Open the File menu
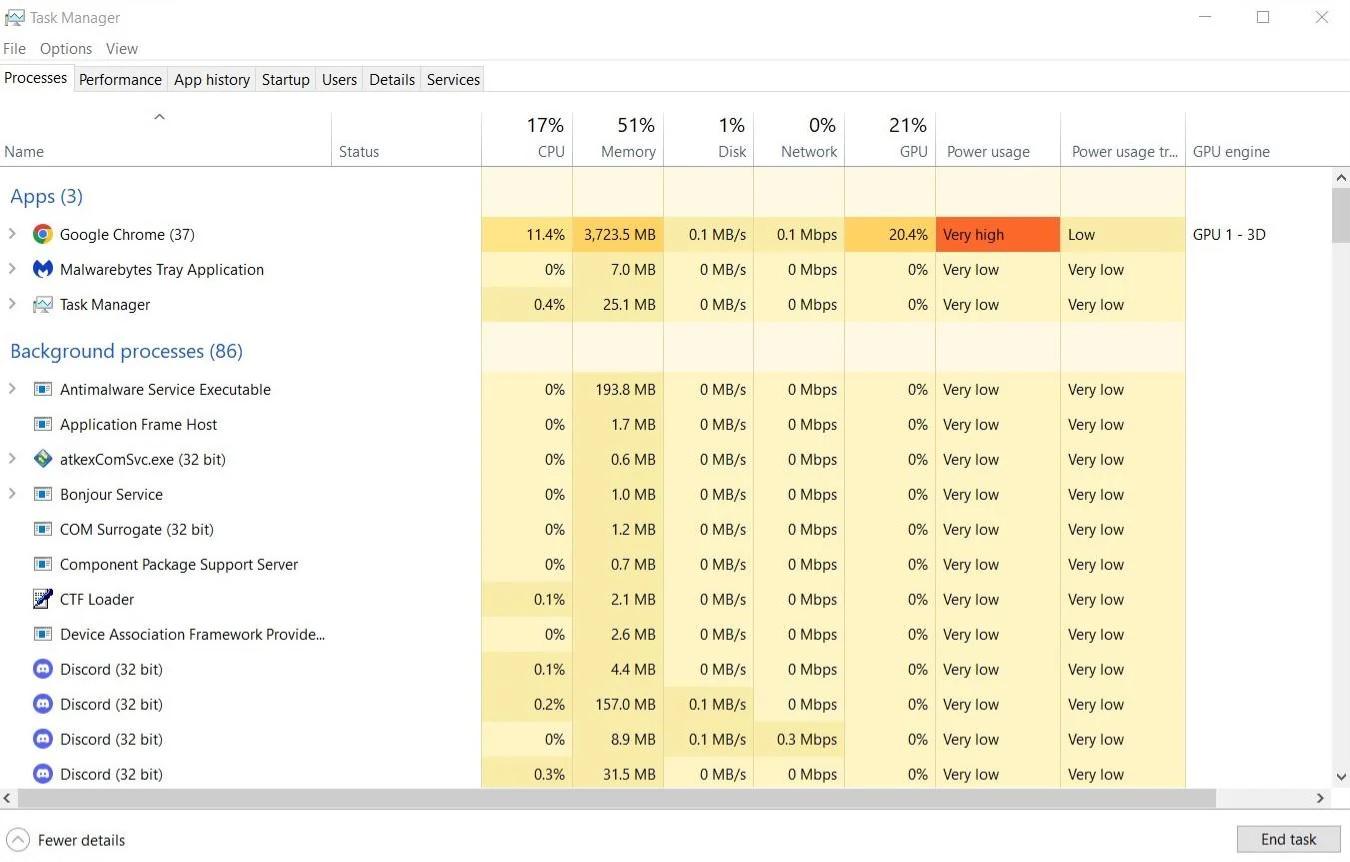Screen dimensions: 1350x862 click(14, 48)
